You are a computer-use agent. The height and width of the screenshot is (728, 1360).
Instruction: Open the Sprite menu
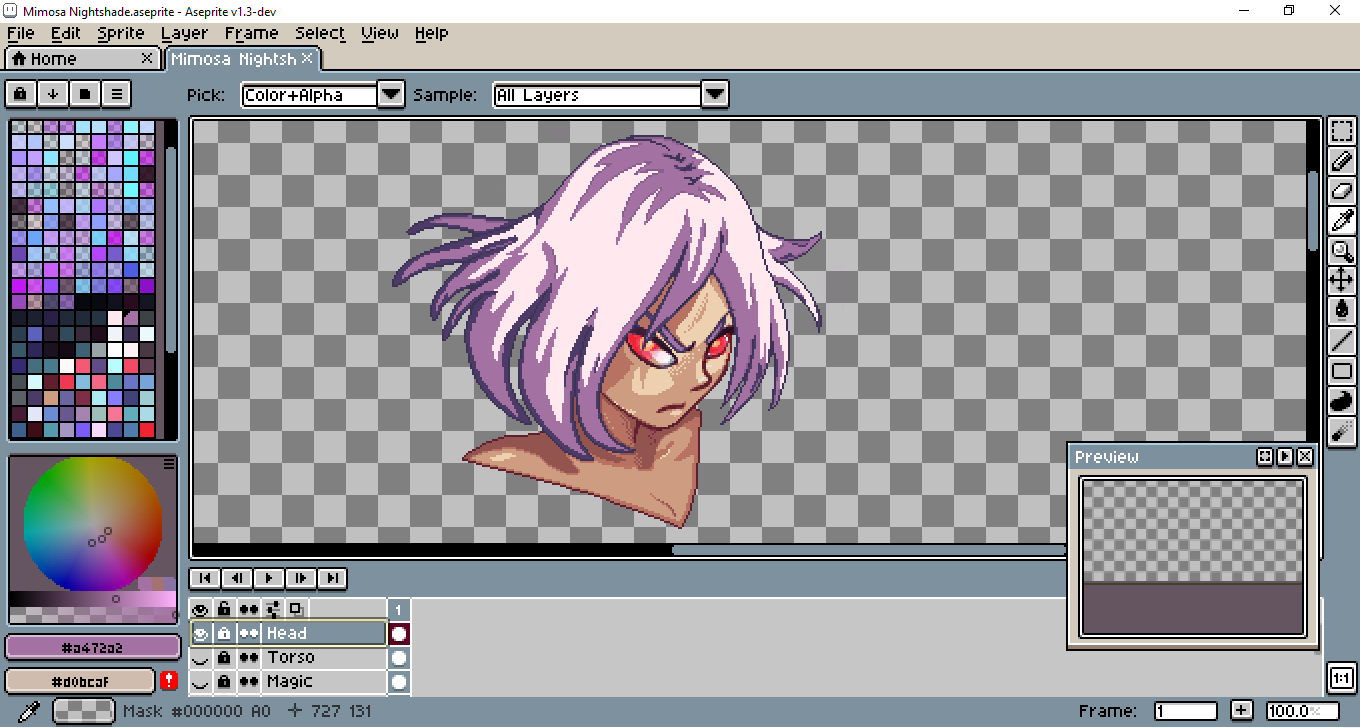[x=121, y=33]
